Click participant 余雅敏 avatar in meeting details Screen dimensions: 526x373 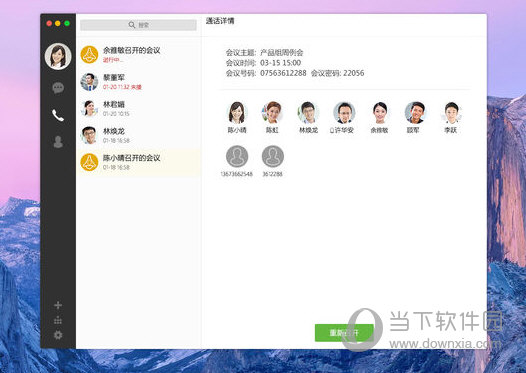click(x=380, y=113)
